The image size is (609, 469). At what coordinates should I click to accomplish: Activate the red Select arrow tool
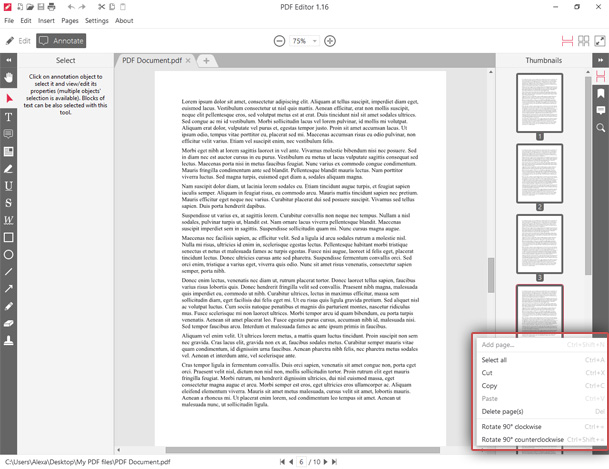(x=9, y=98)
